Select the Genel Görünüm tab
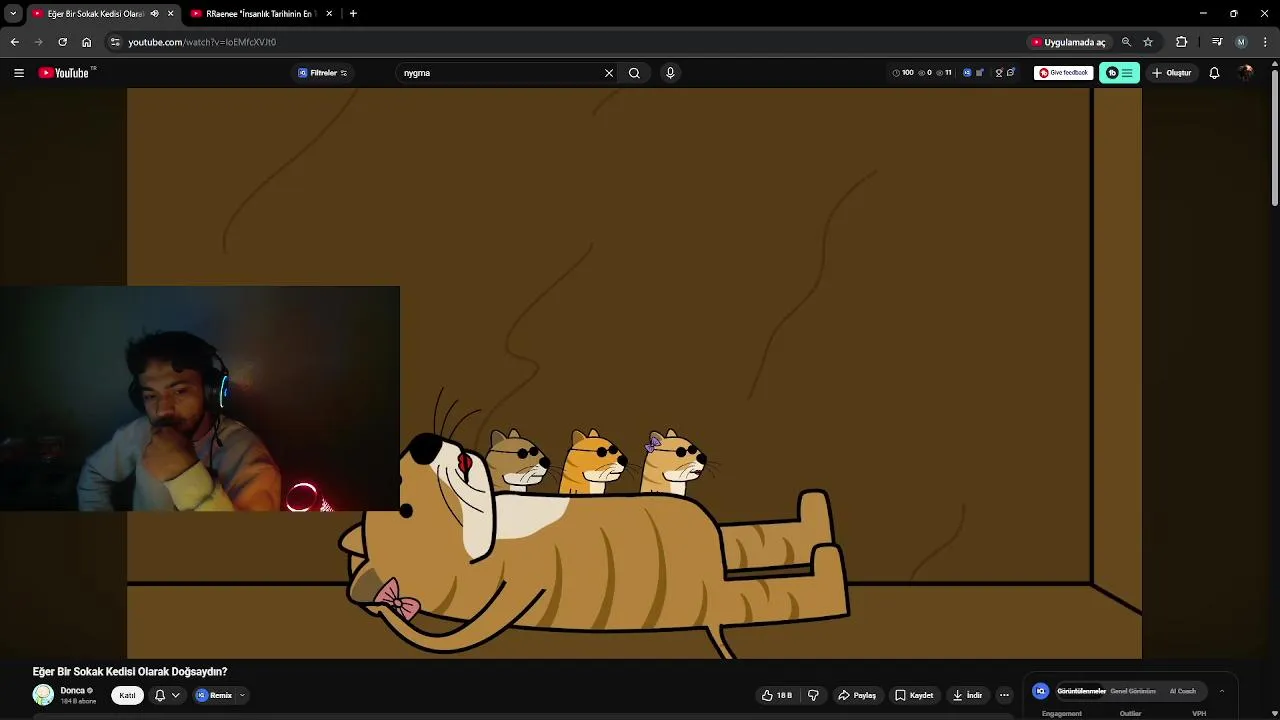 coord(1133,691)
